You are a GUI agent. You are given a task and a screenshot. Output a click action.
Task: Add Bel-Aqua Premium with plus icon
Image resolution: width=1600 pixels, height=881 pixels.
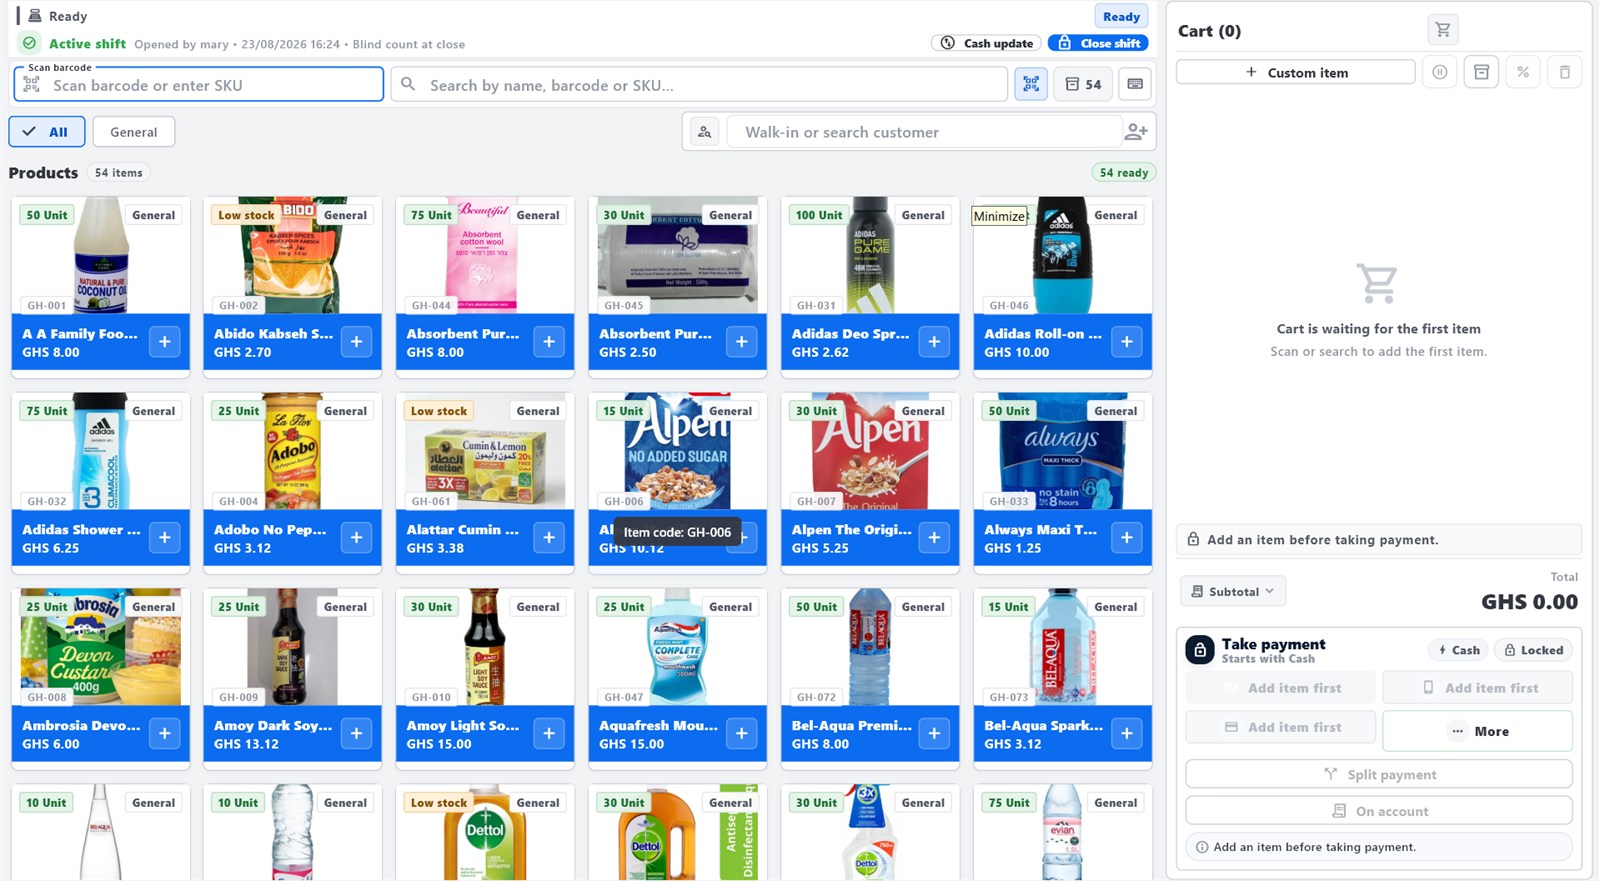[x=934, y=734]
